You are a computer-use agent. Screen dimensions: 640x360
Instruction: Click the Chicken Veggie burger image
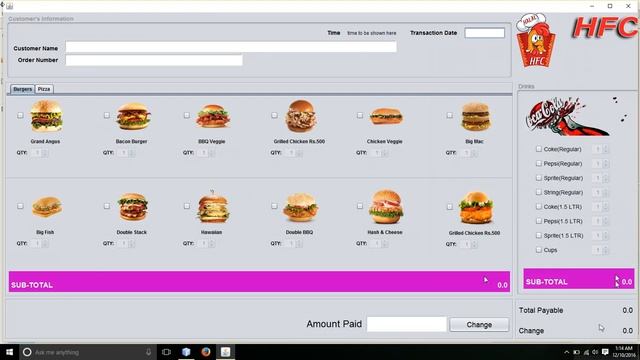(386, 117)
